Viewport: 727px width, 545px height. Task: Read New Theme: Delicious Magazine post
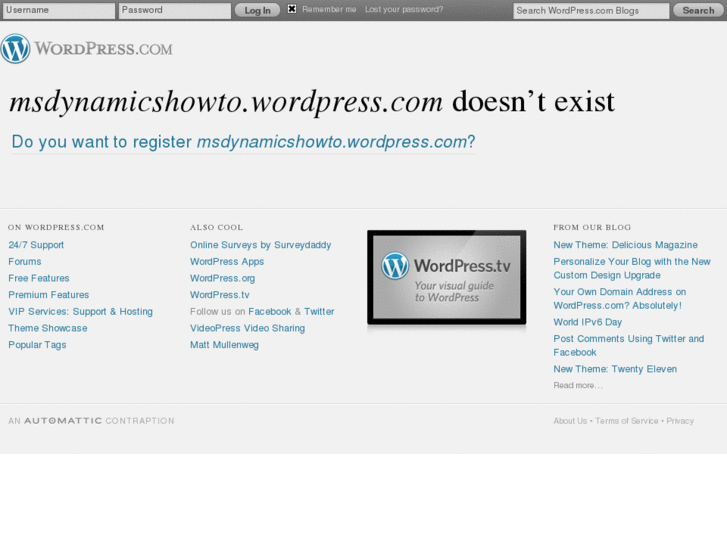point(625,245)
